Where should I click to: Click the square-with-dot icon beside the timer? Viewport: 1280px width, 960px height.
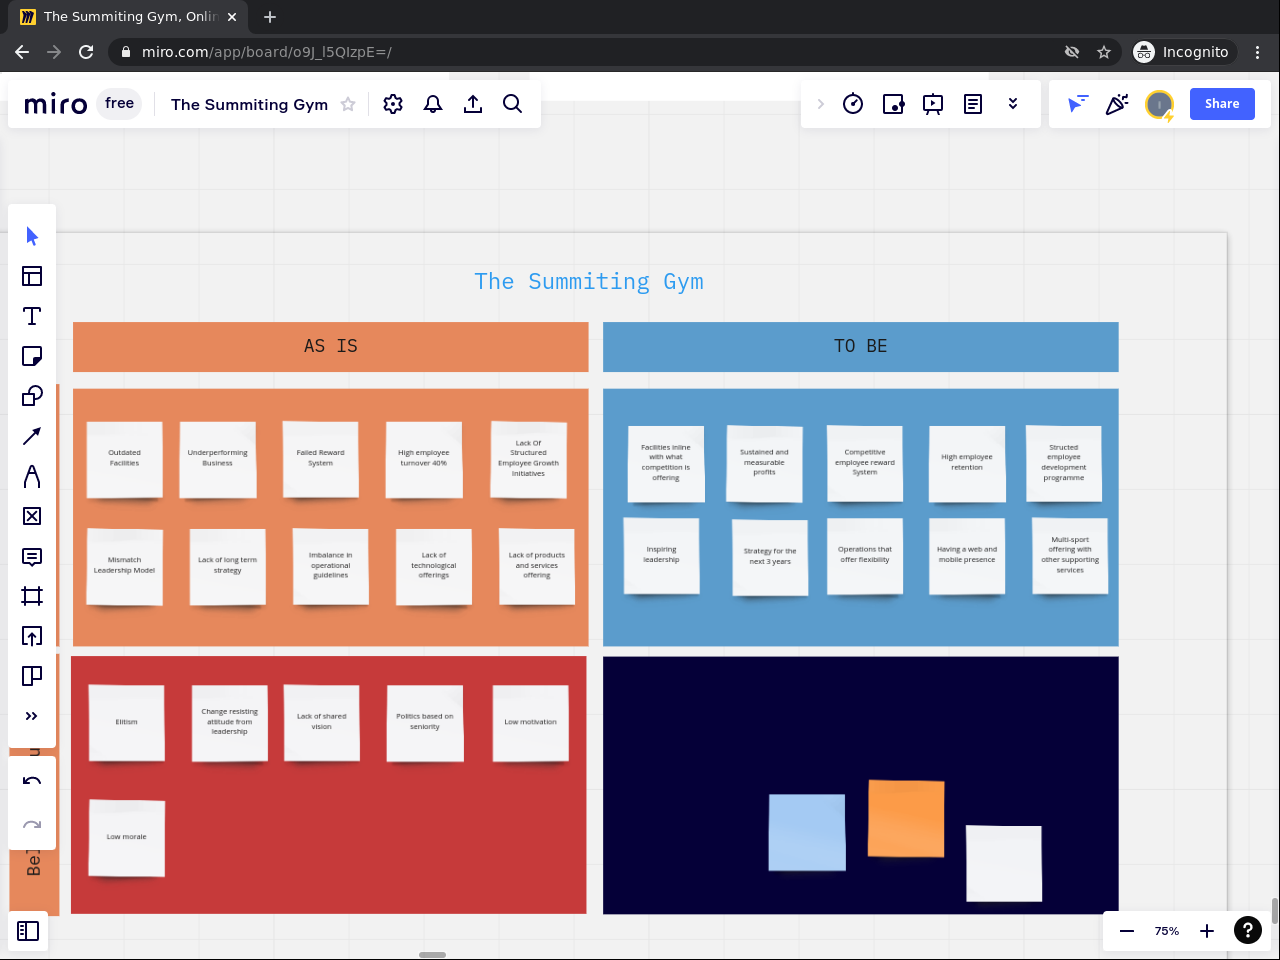coord(893,104)
